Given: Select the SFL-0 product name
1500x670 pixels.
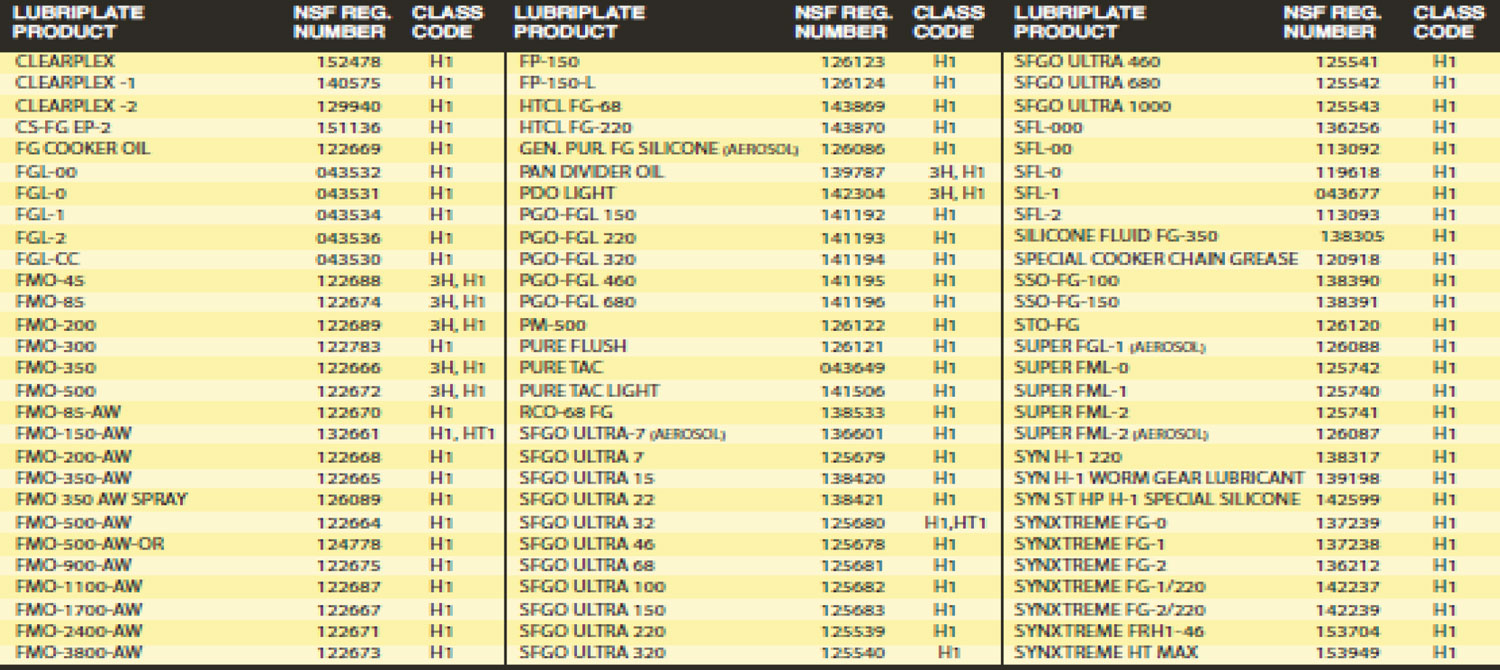Looking at the screenshot, I should [1036, 172].
